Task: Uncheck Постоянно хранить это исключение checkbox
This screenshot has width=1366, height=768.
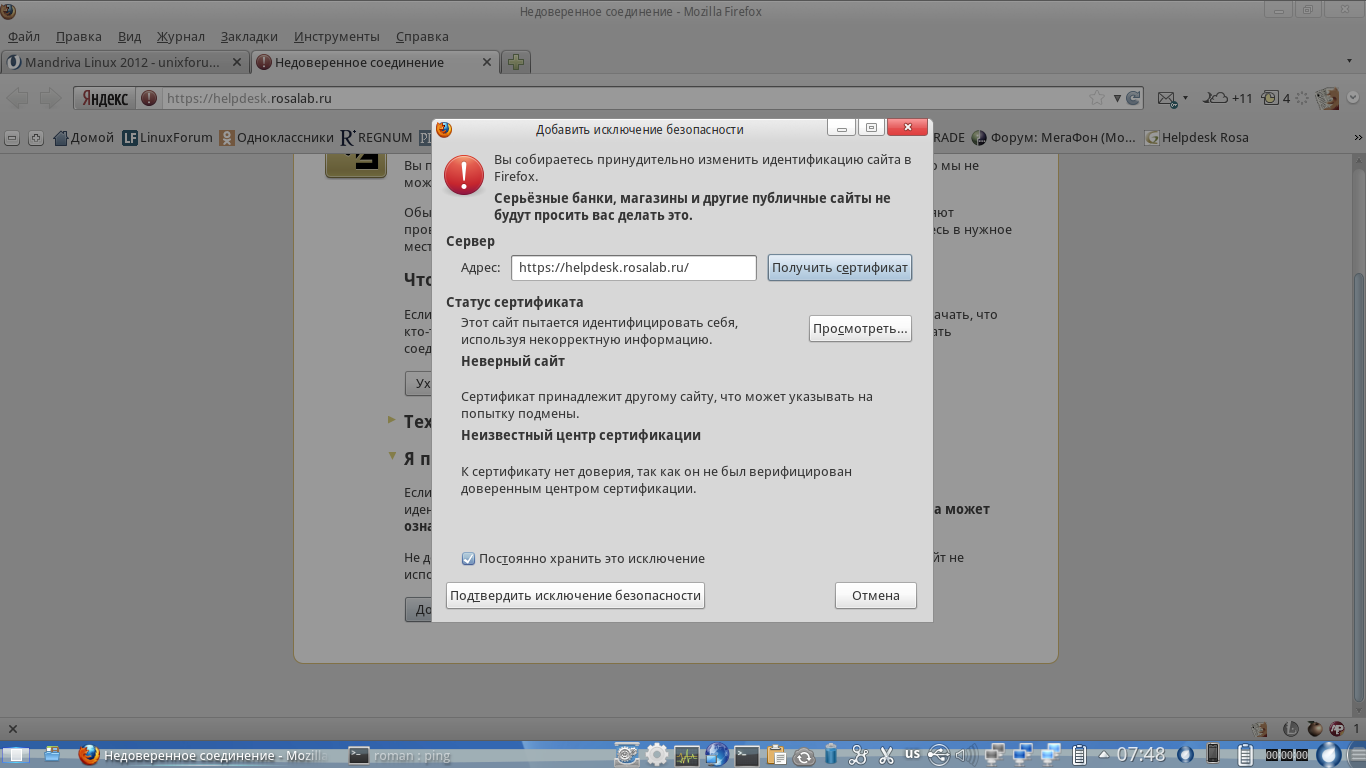Action: point(468,558)
